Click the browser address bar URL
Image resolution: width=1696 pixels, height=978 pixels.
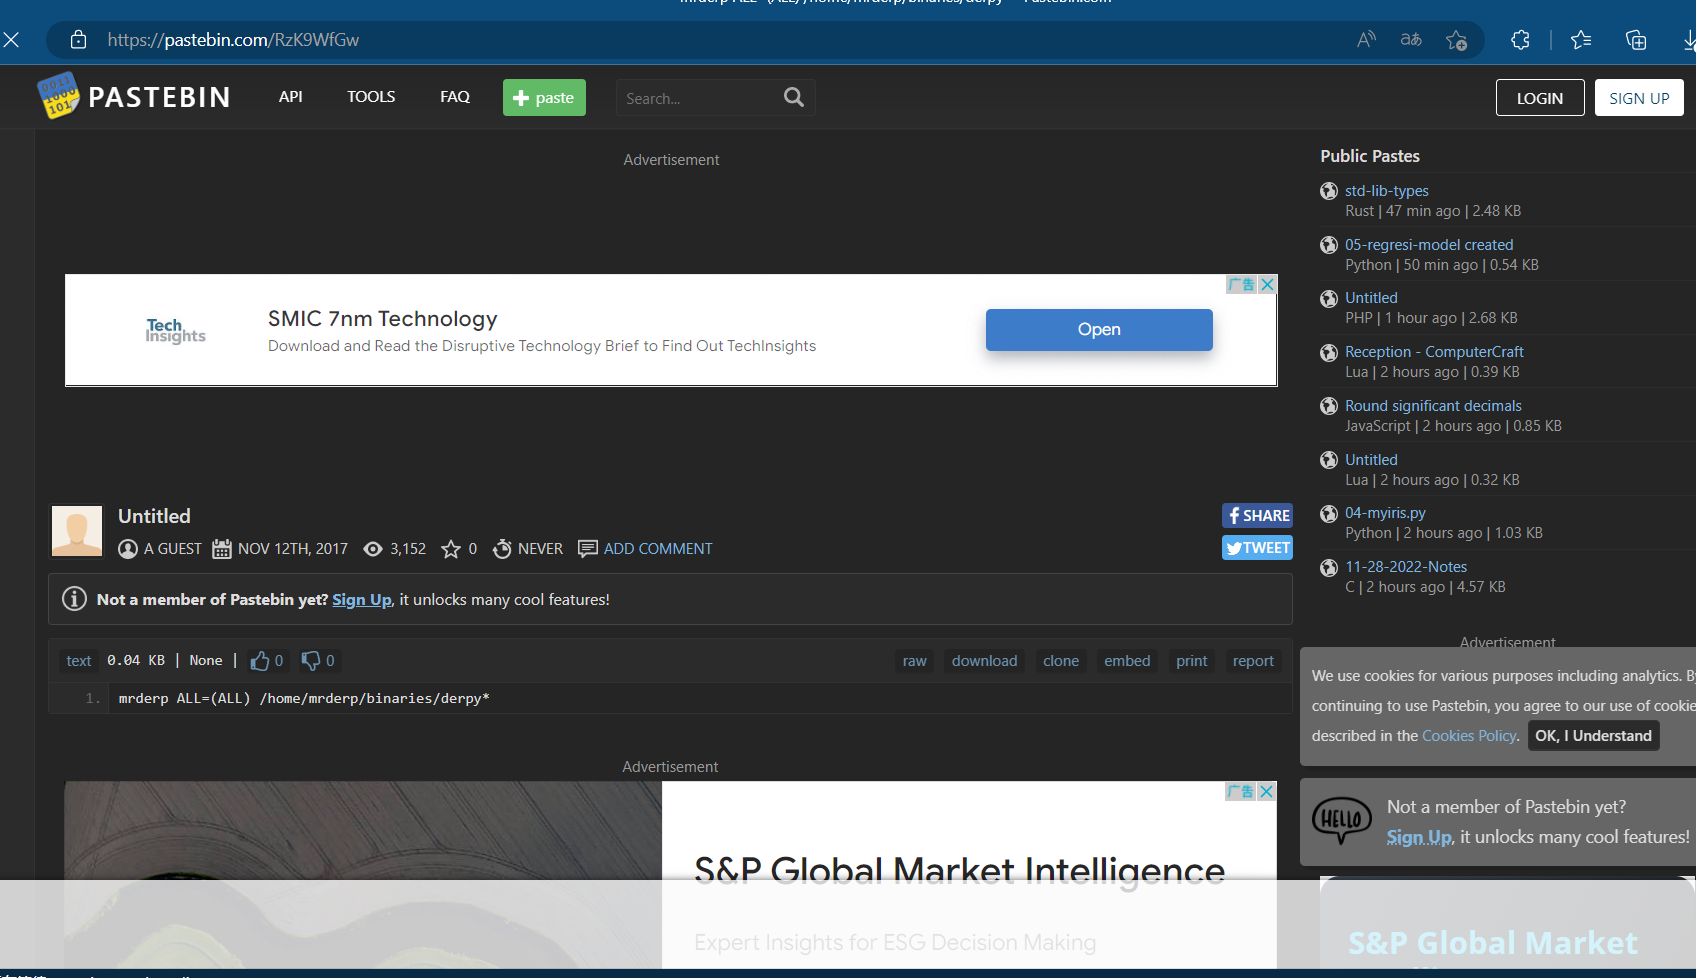coord(233,40)
